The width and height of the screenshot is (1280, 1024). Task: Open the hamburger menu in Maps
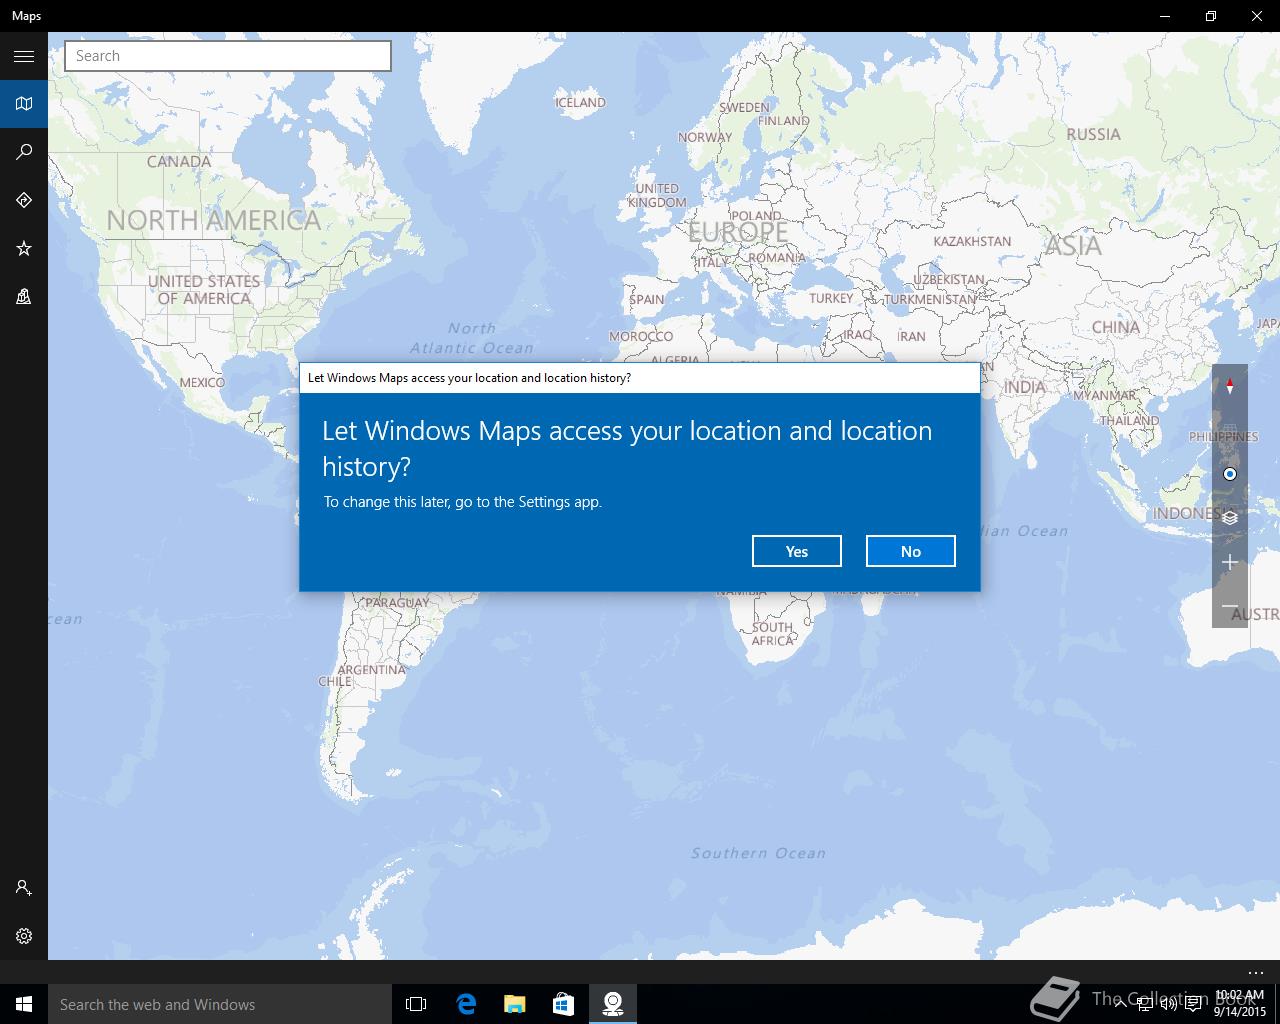coord(24,56)
